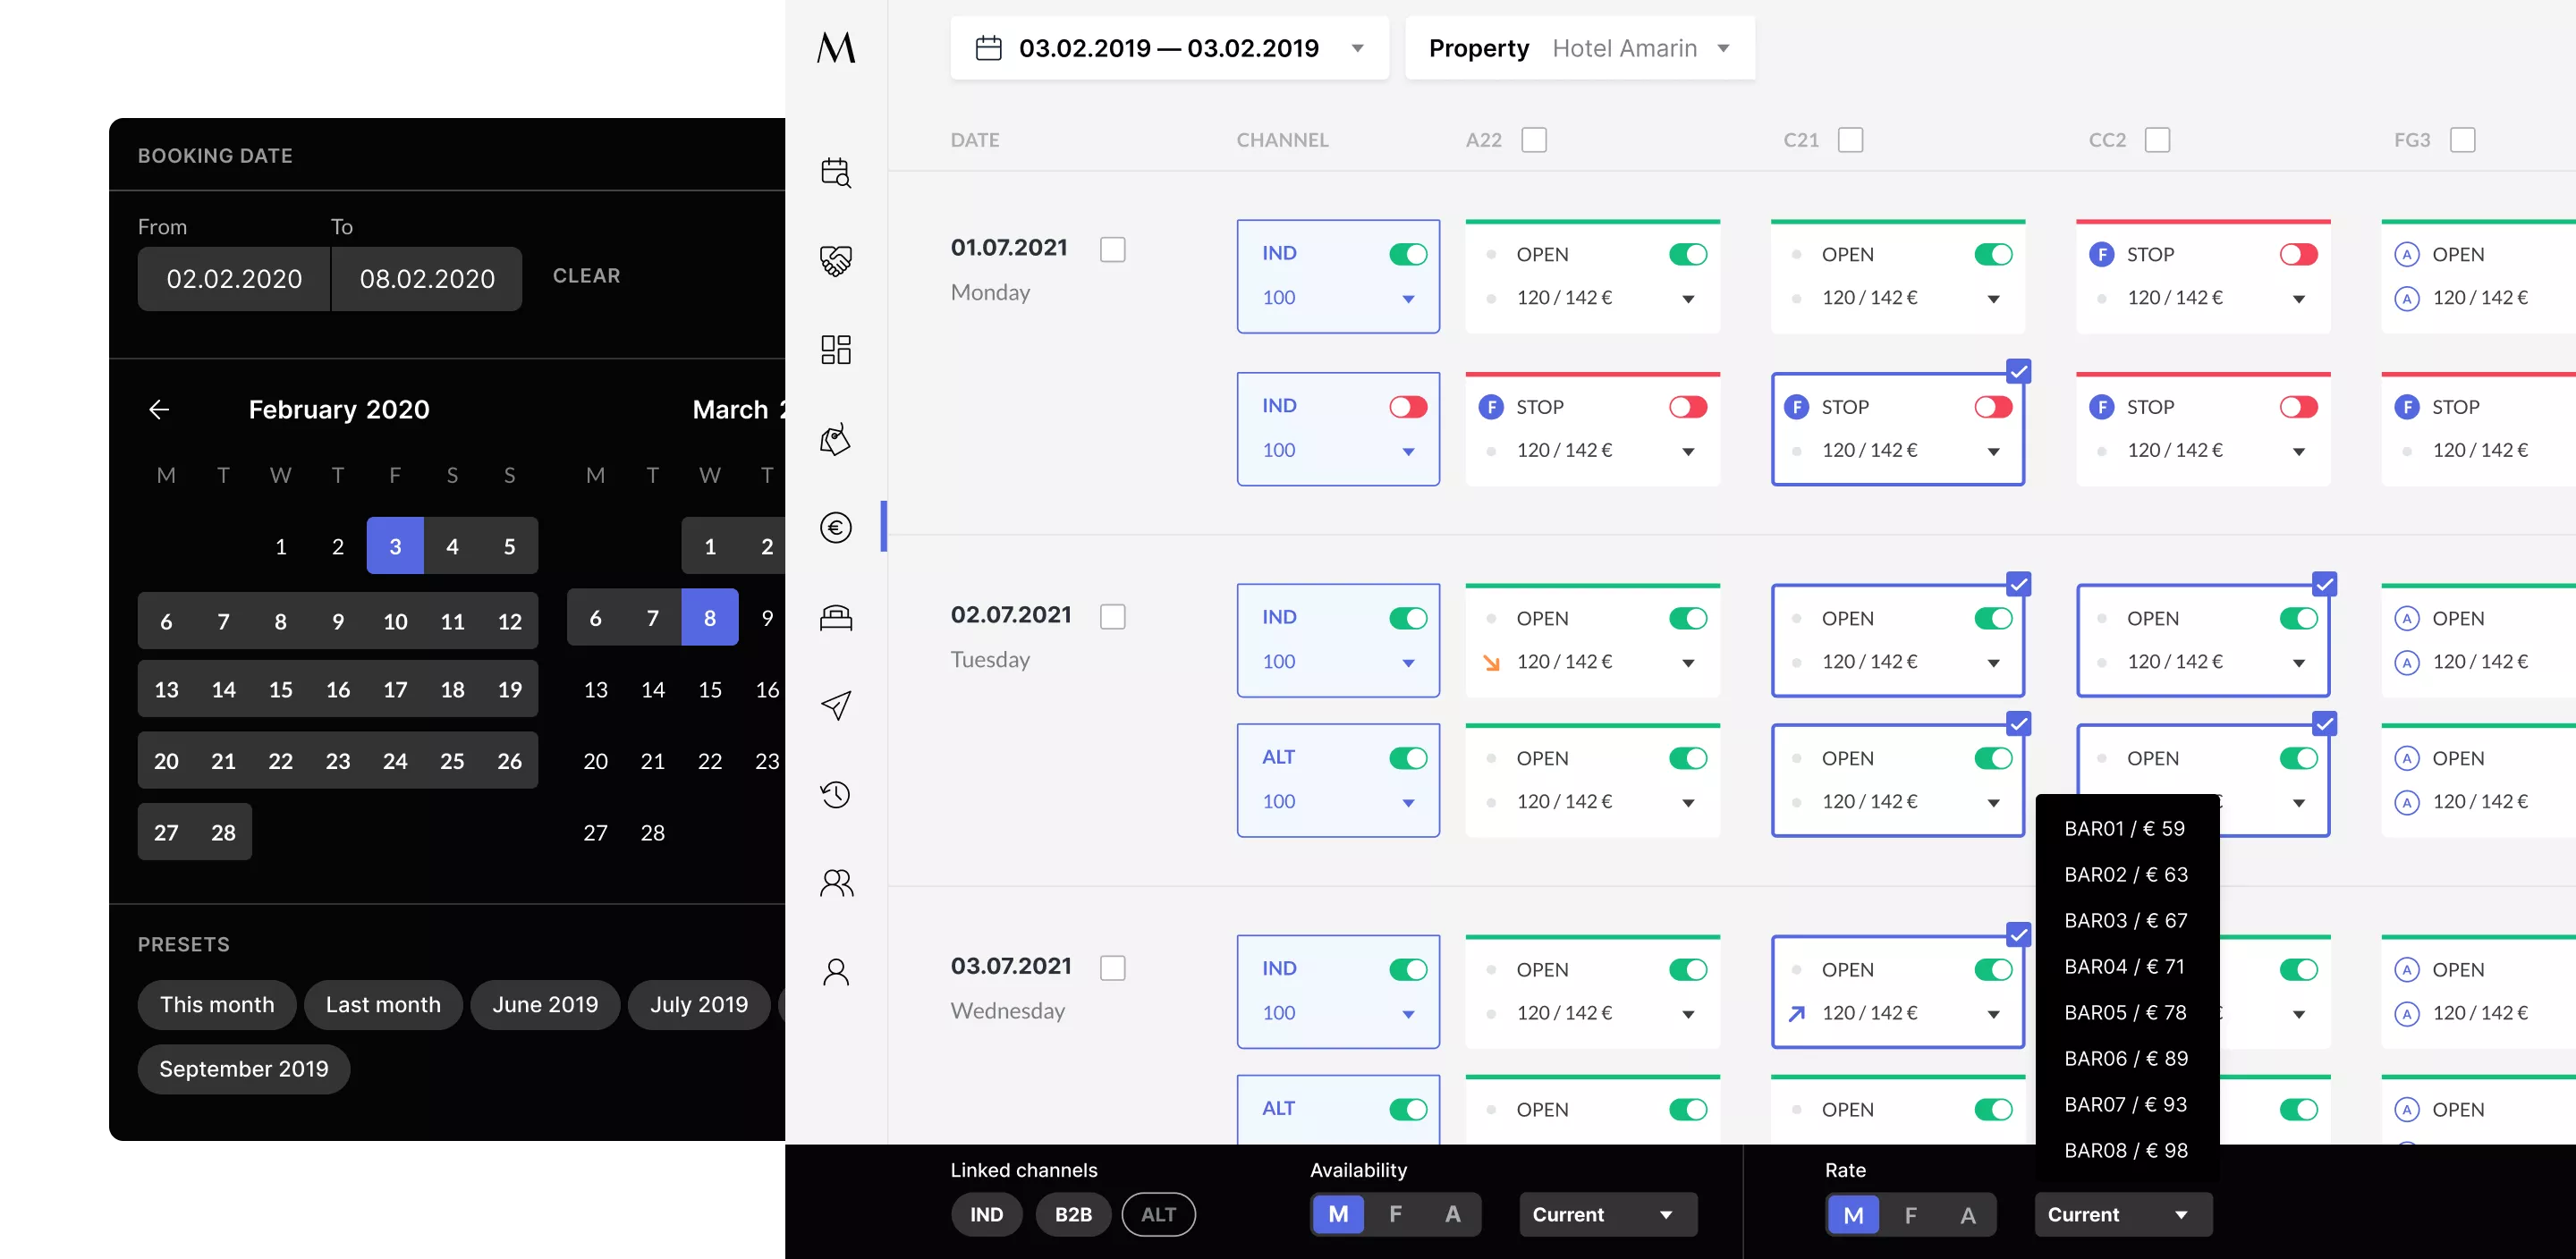This screenshot has height=1259, width=2576.
Task: Choose BAR05 / € 78 from rate list
Action: [x=2125, y=1012]
